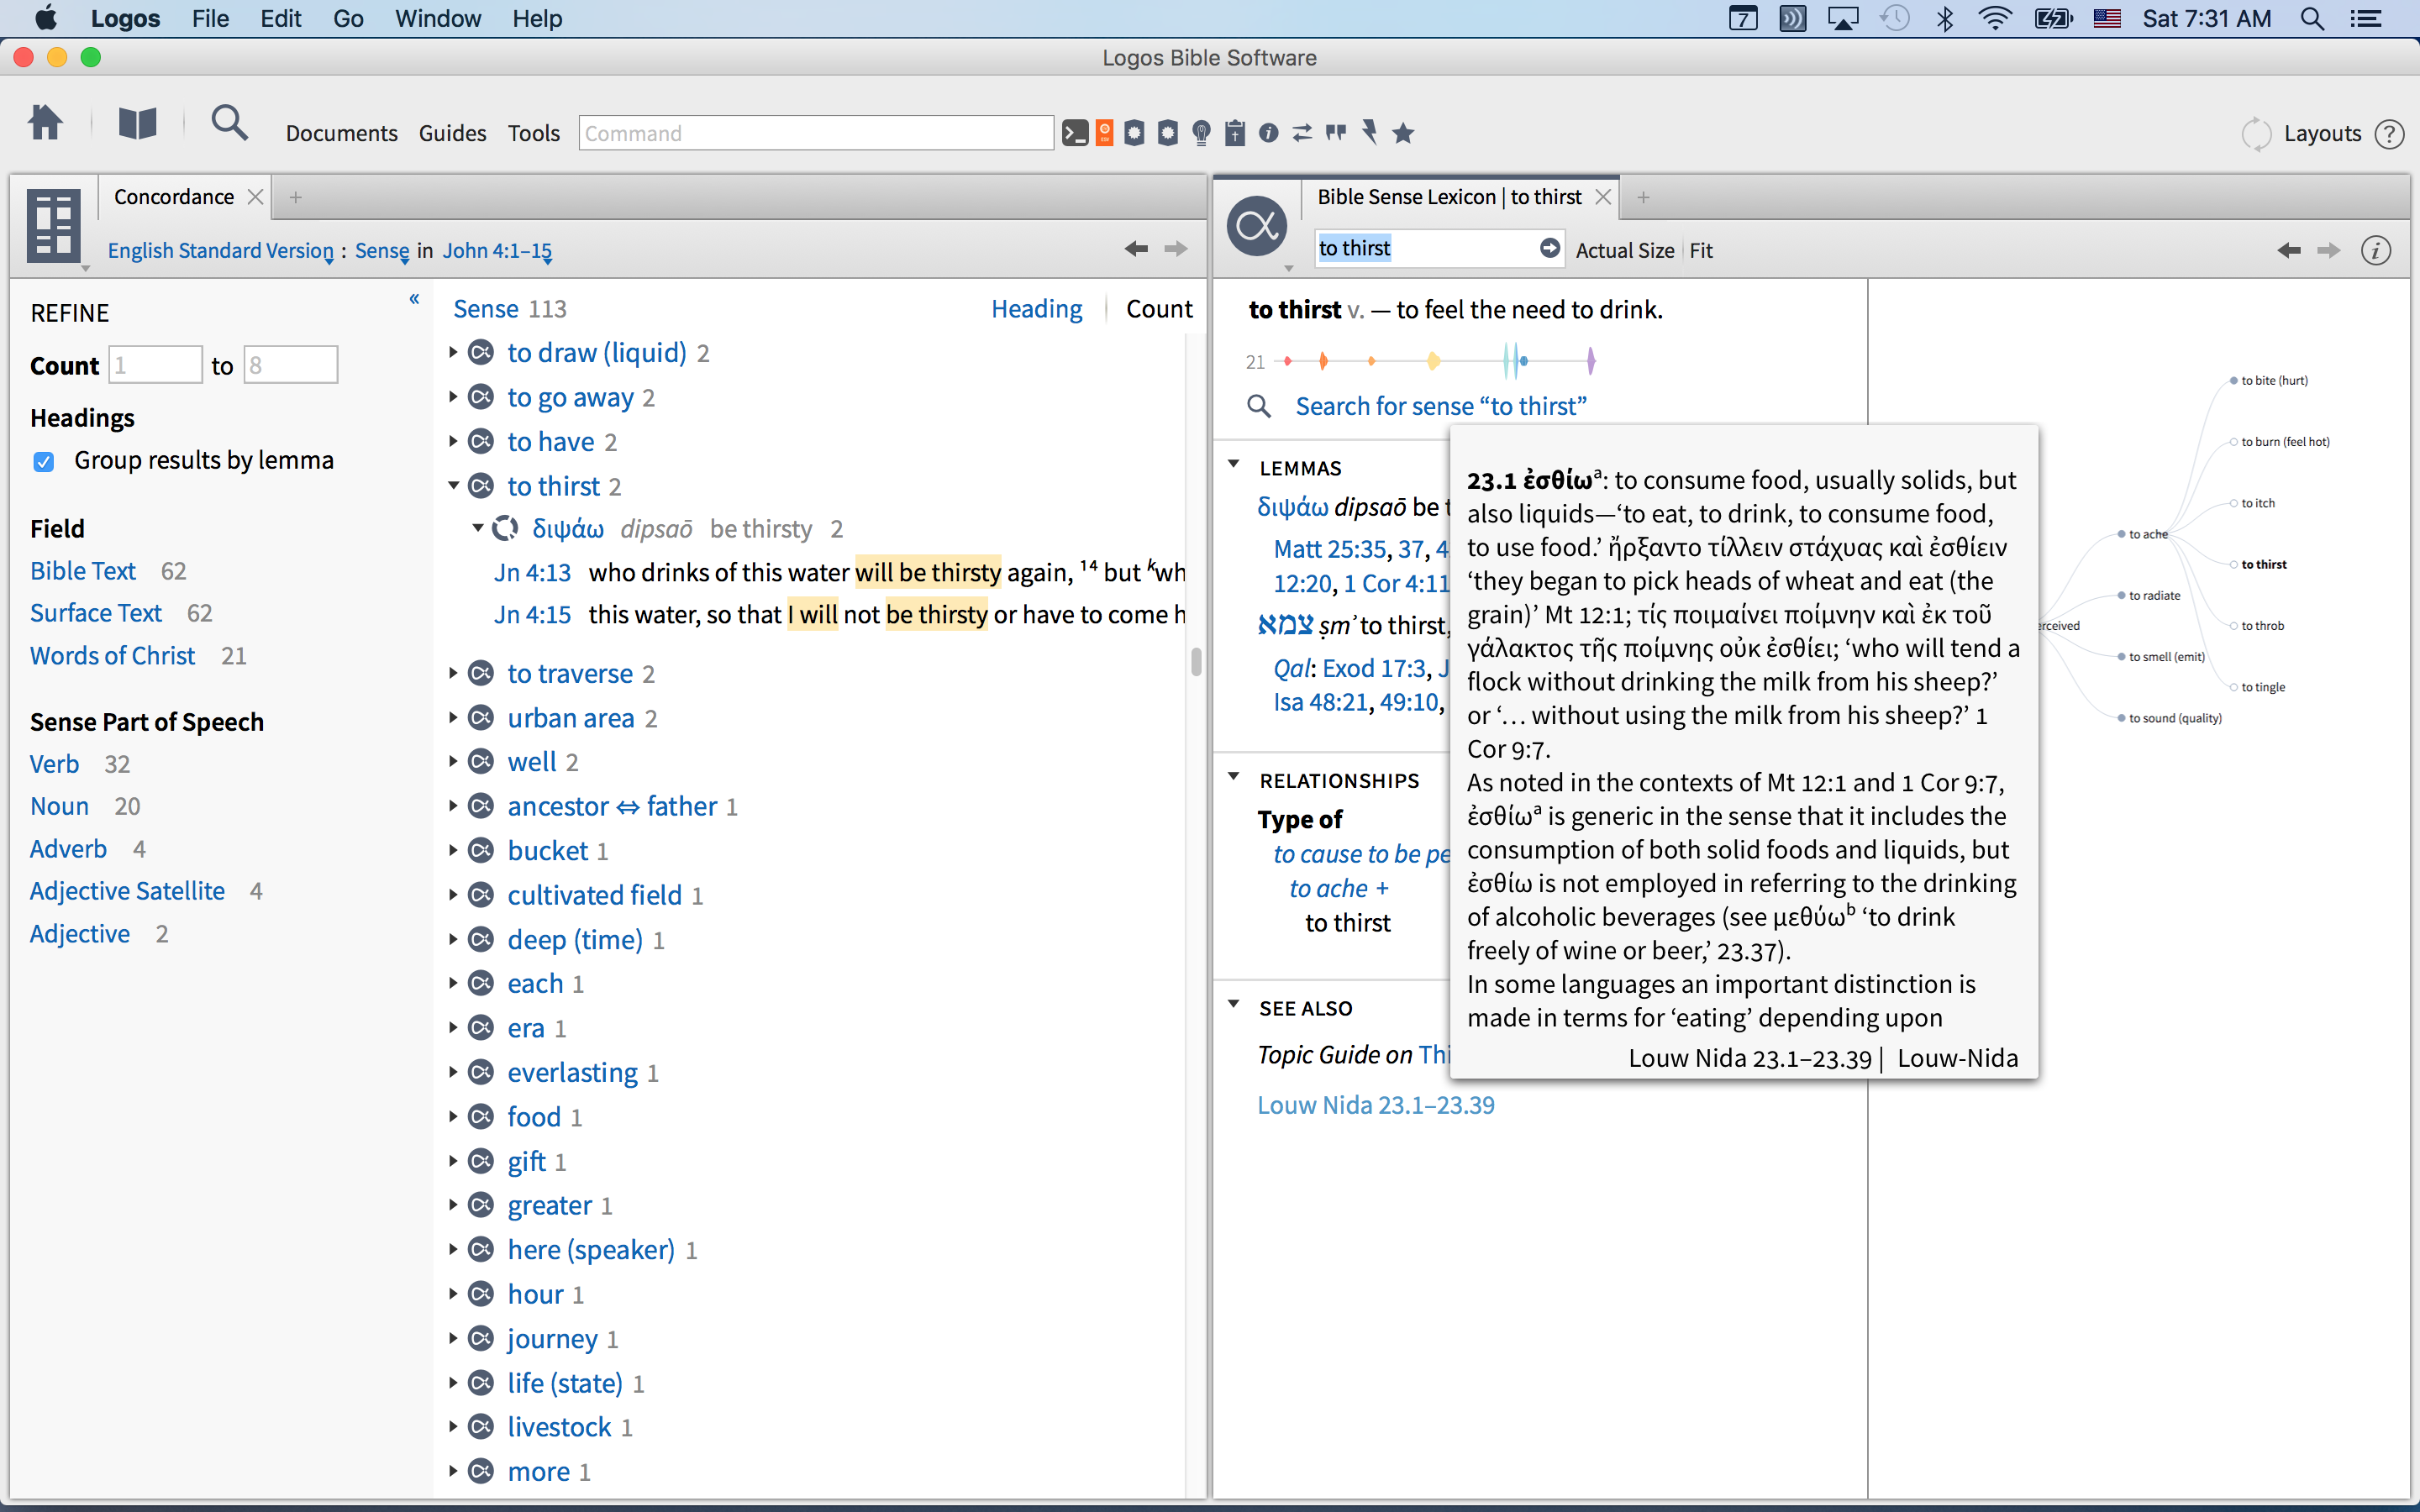2420x1512 pixels.
Task: Open macOS Spotlight search icon
Action: 2312,19
